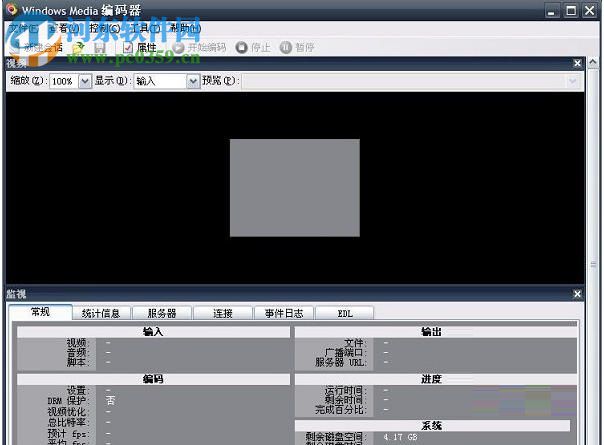Click the 服务器 URL label
Screen dimensions: 604x445
(341, 363)
